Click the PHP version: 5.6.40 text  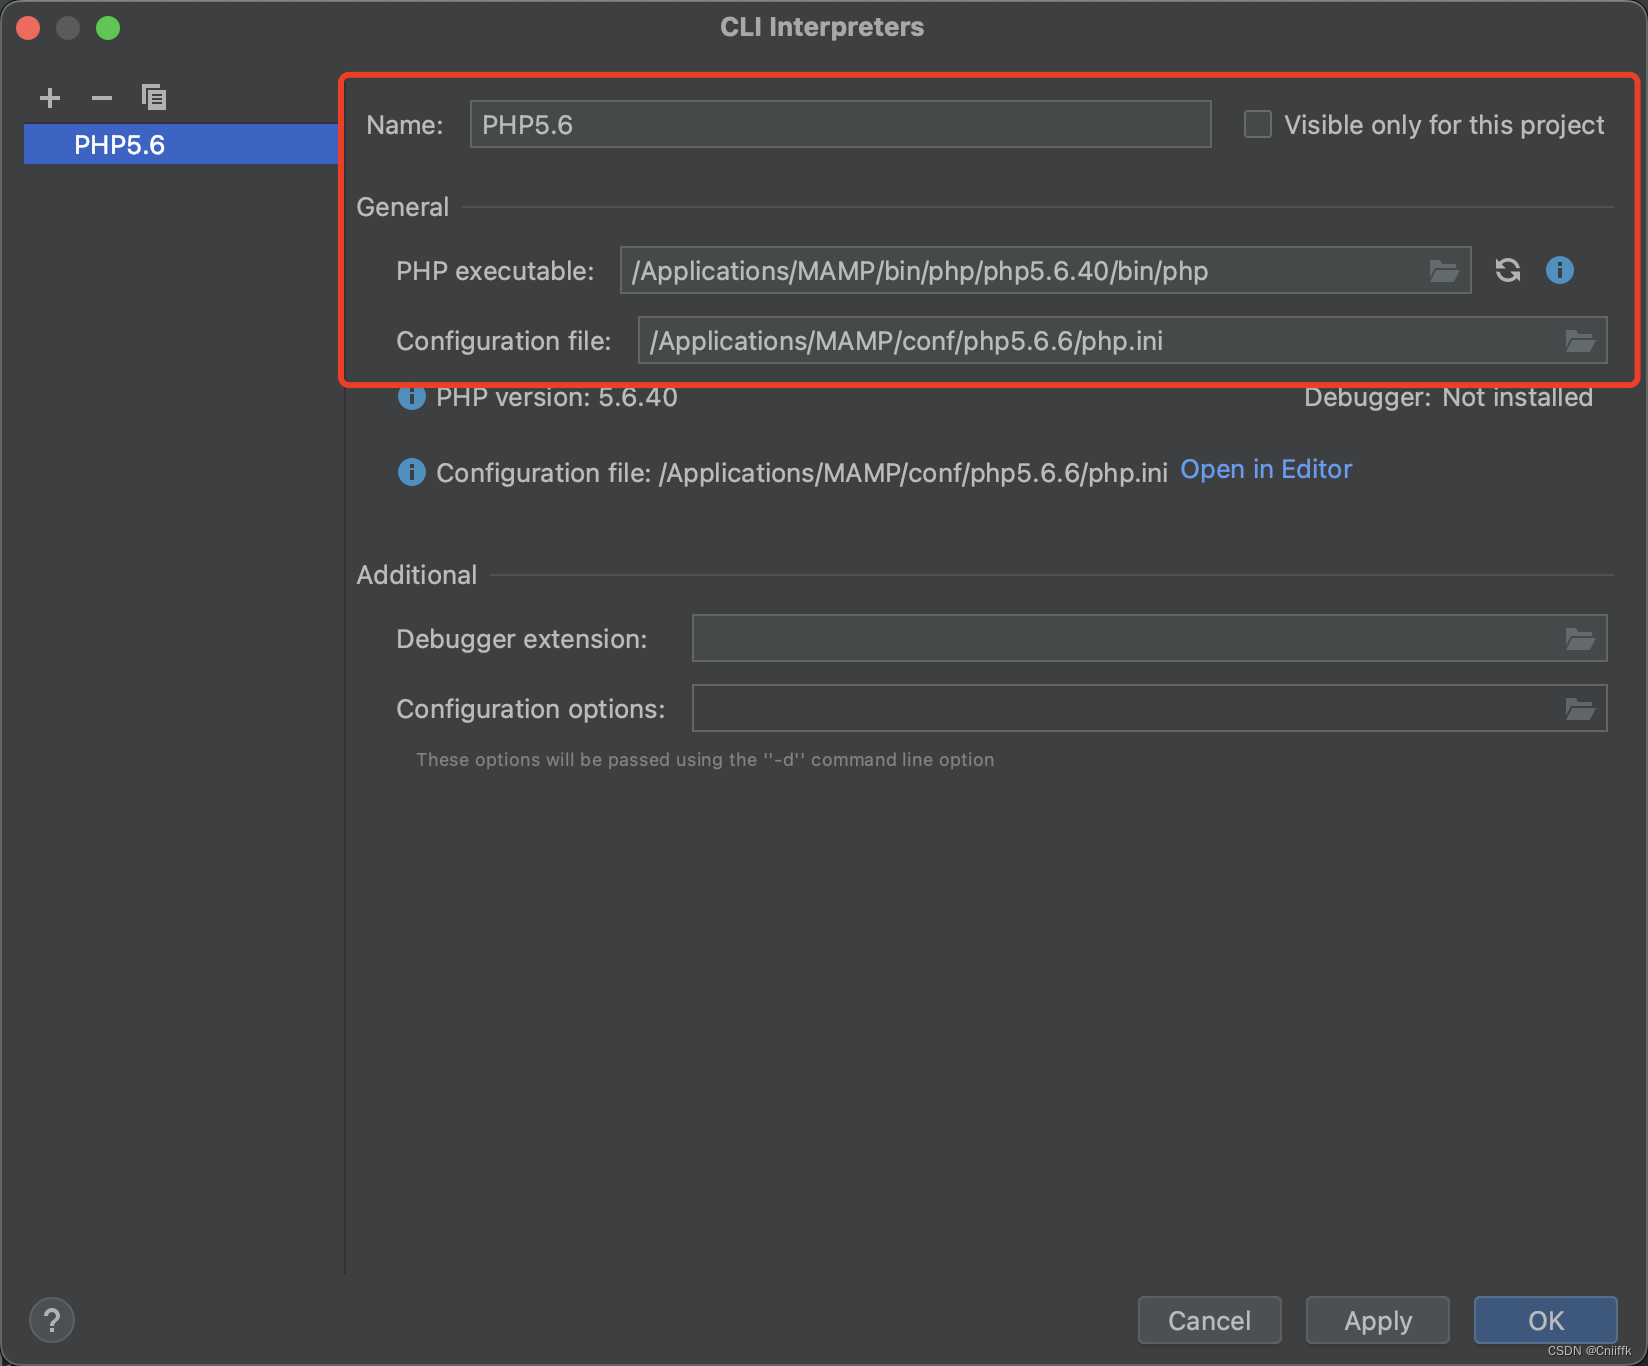(x=557, y=398)
